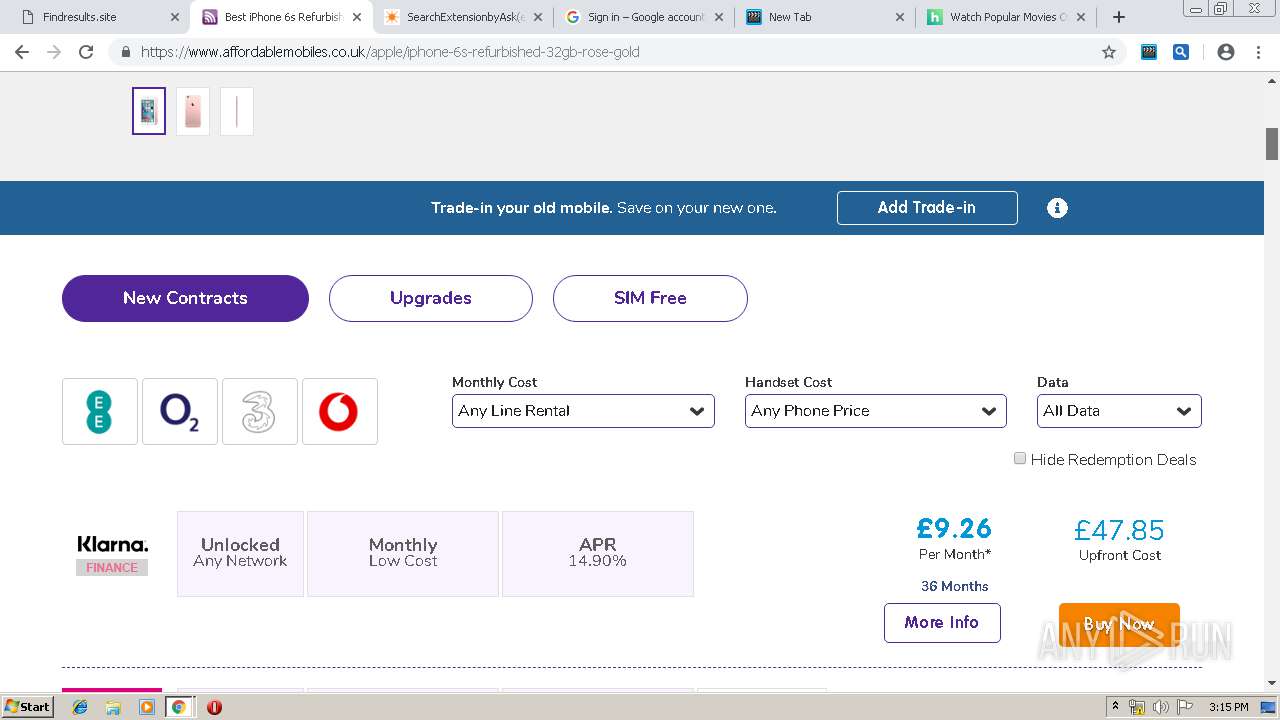Image resolution: width=1280 pixels, height=720 pixels.
Task: Select the rose gold phone thumbnail
Action: pos(193,111)
